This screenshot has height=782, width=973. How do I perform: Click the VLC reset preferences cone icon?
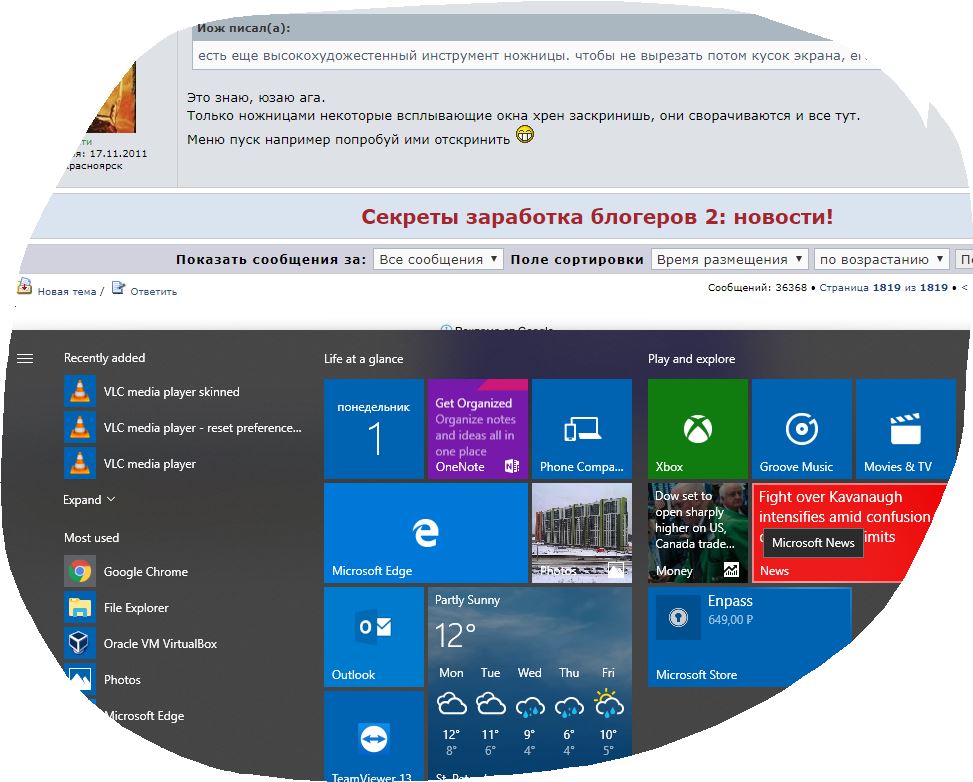click(x=80, y=428)
